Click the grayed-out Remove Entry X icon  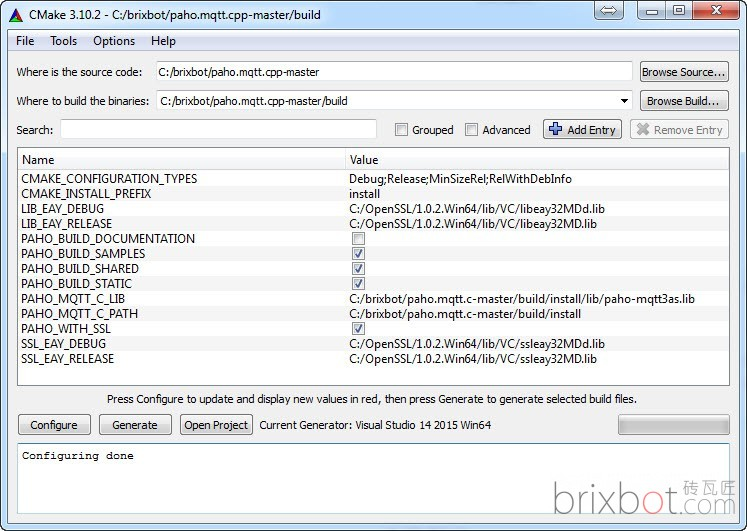pos(642,130)
